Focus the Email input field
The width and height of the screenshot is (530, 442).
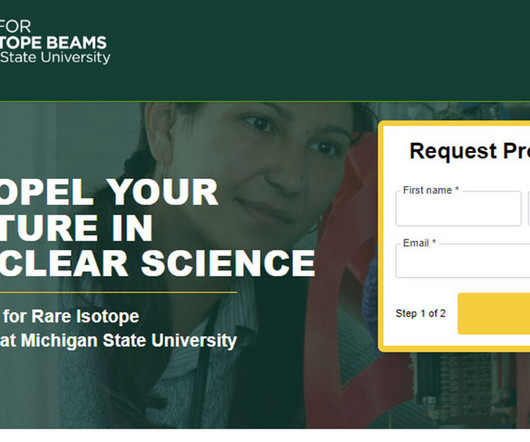[462, 261]
